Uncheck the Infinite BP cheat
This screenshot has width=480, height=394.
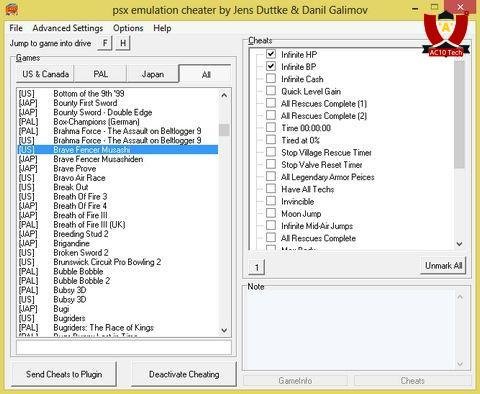point(271,66)
